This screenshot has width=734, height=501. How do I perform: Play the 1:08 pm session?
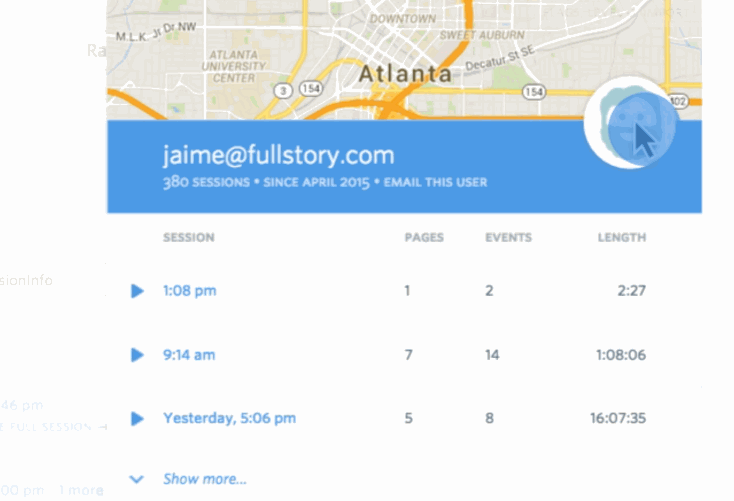(137, 291)
